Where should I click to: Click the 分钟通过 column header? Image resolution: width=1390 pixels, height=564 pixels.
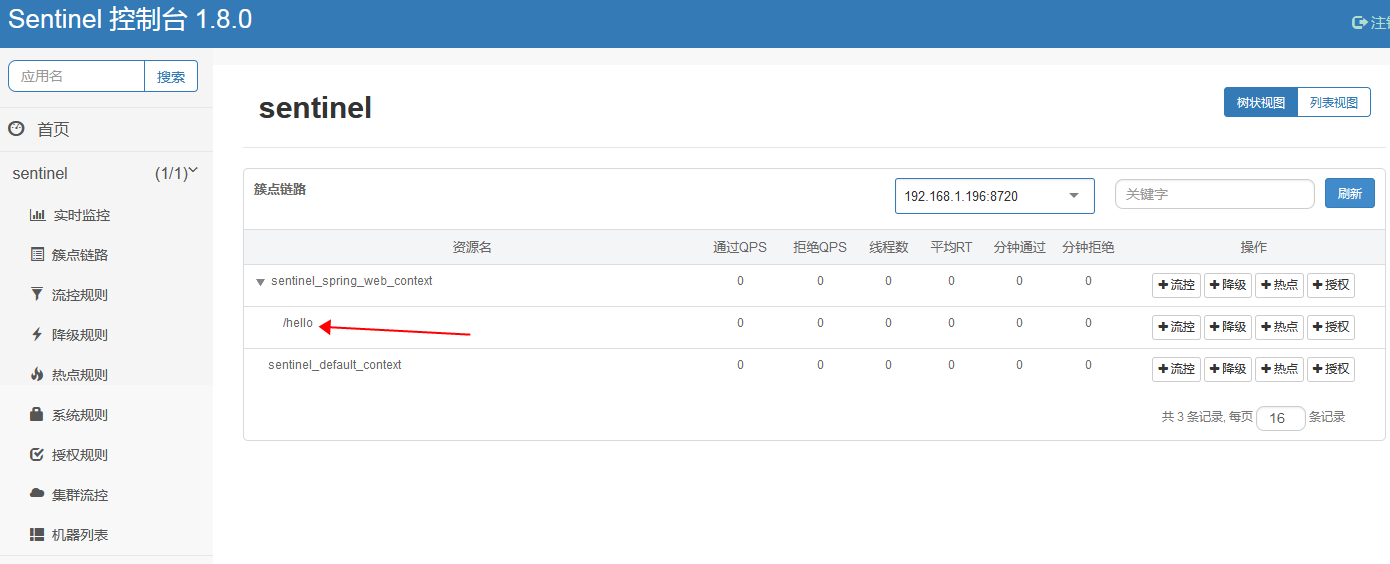(1020, 247)
